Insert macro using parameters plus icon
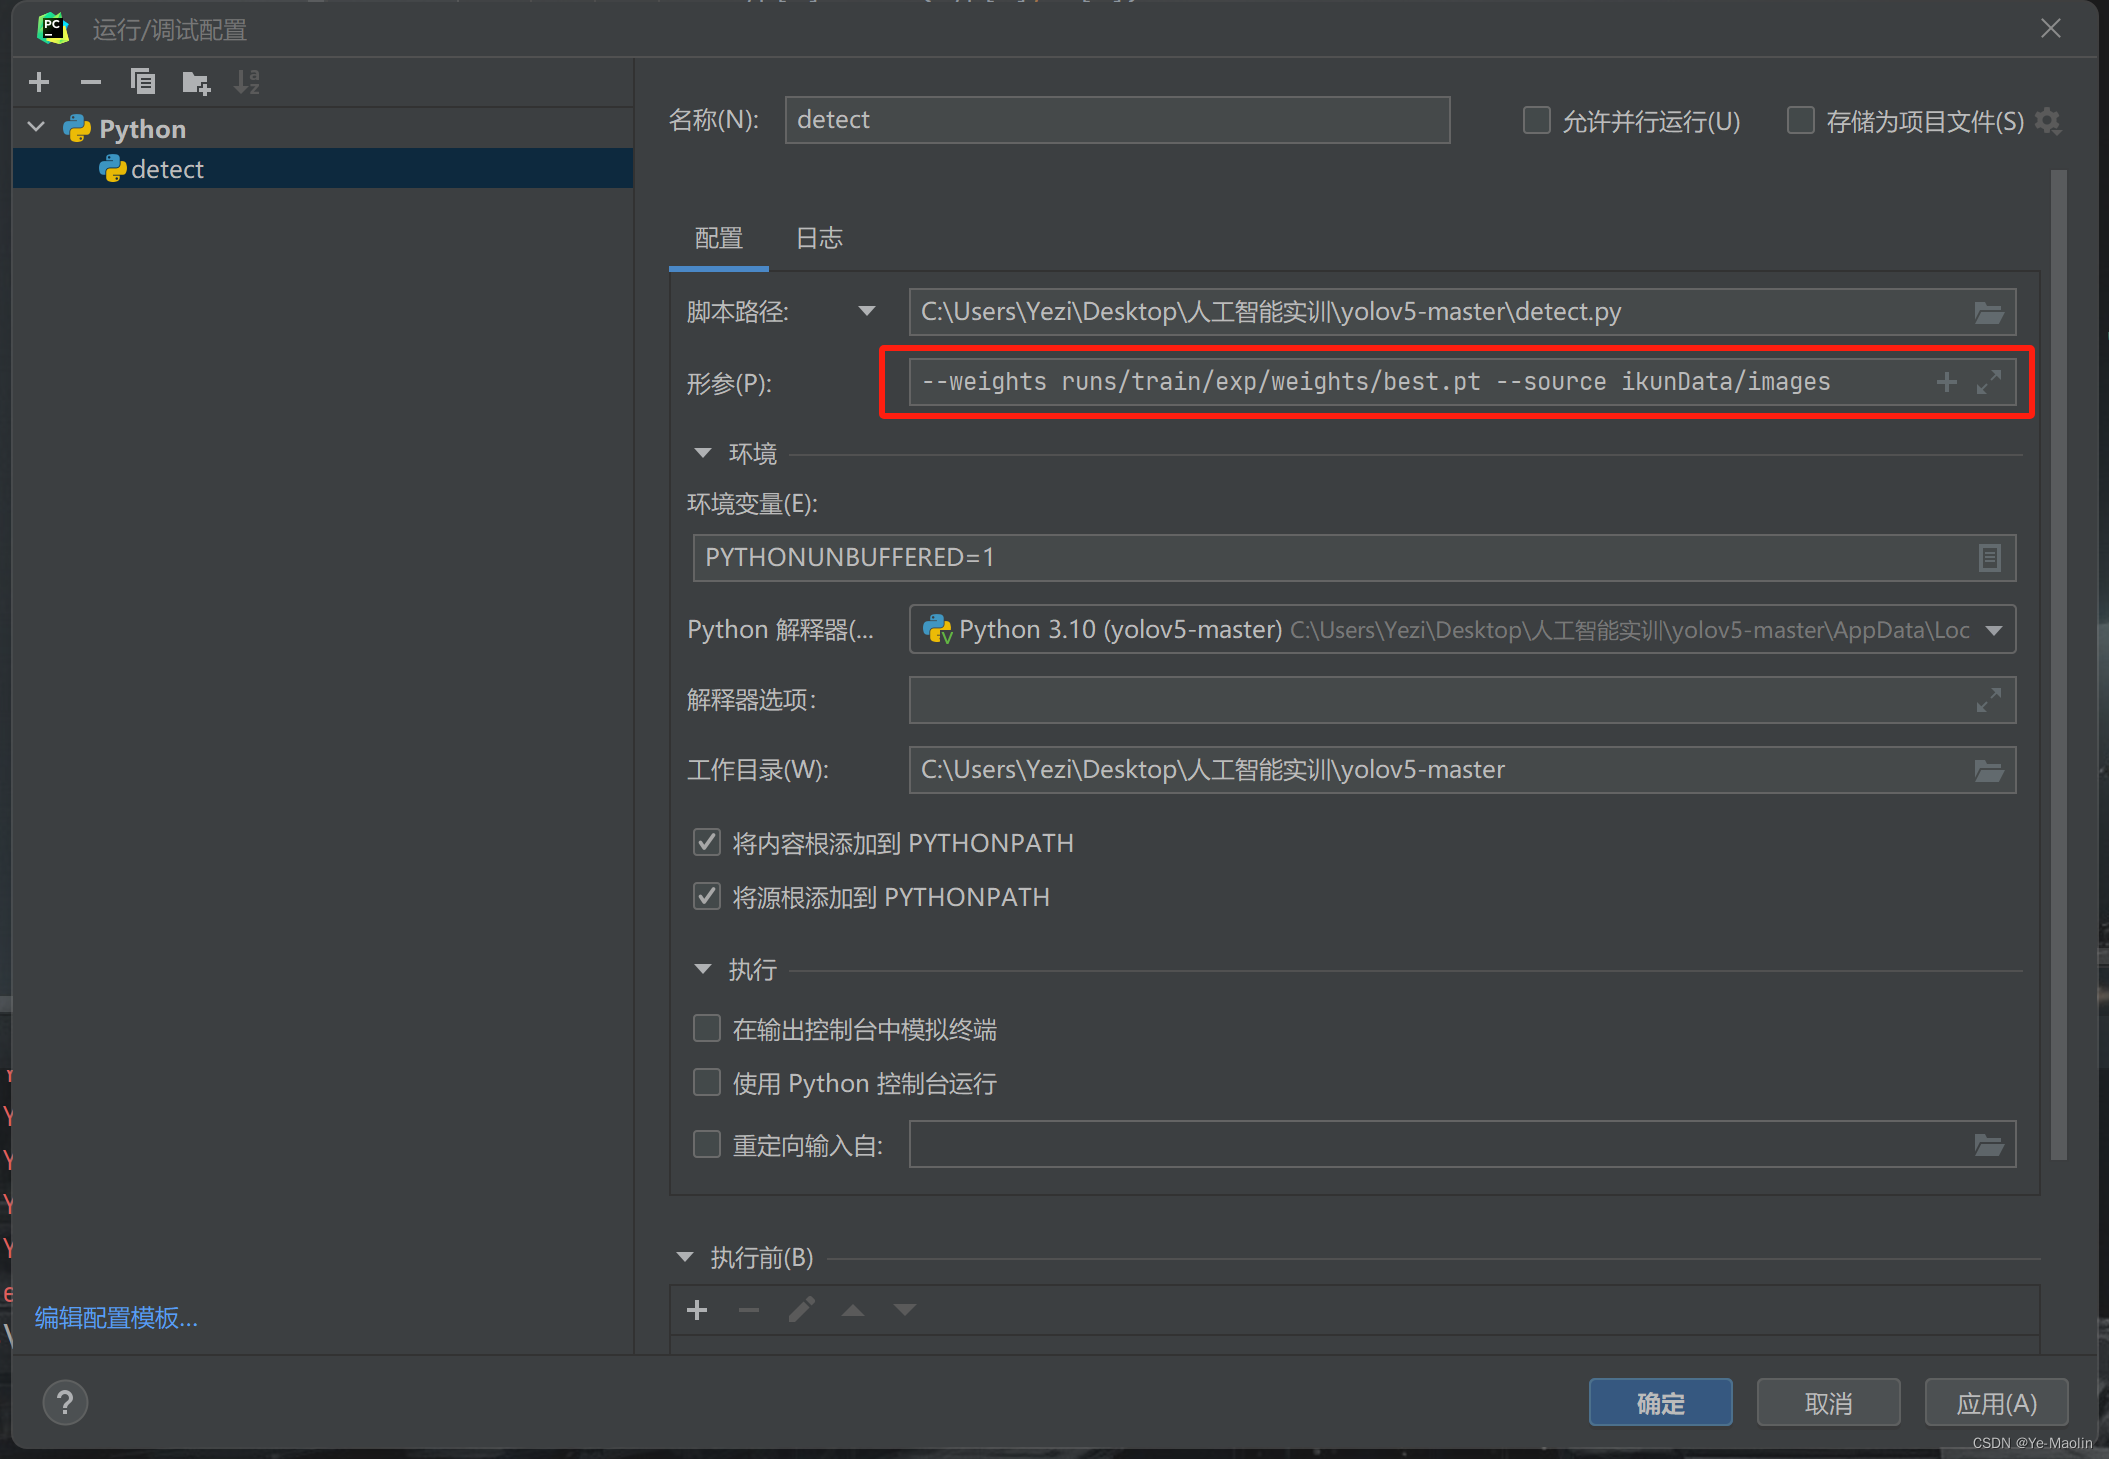This screenshot has height=1459, width=2109. tap(1946, 382)
